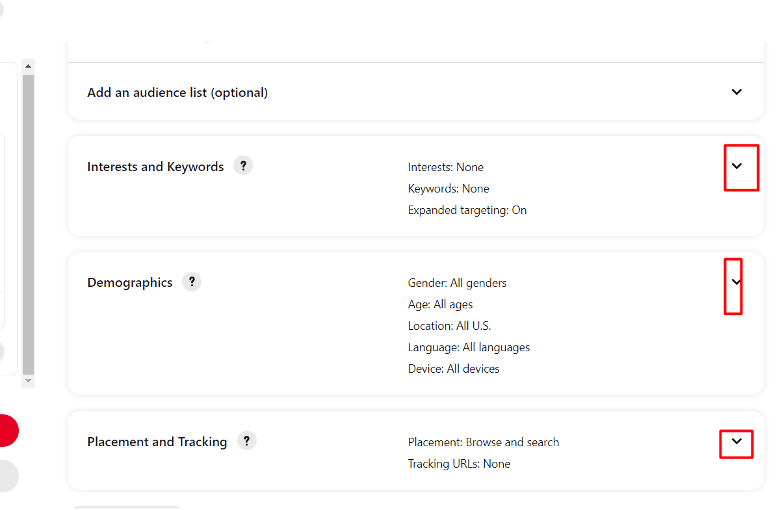Viewport: 780px width, 510px height.
Task: Click the gray circular button below red one
Action: coord(6,476)
